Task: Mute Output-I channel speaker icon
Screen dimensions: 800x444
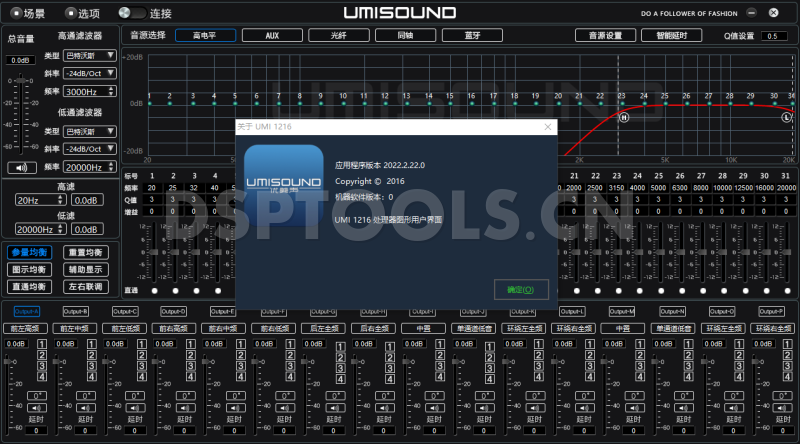Action: coord(434,408)
